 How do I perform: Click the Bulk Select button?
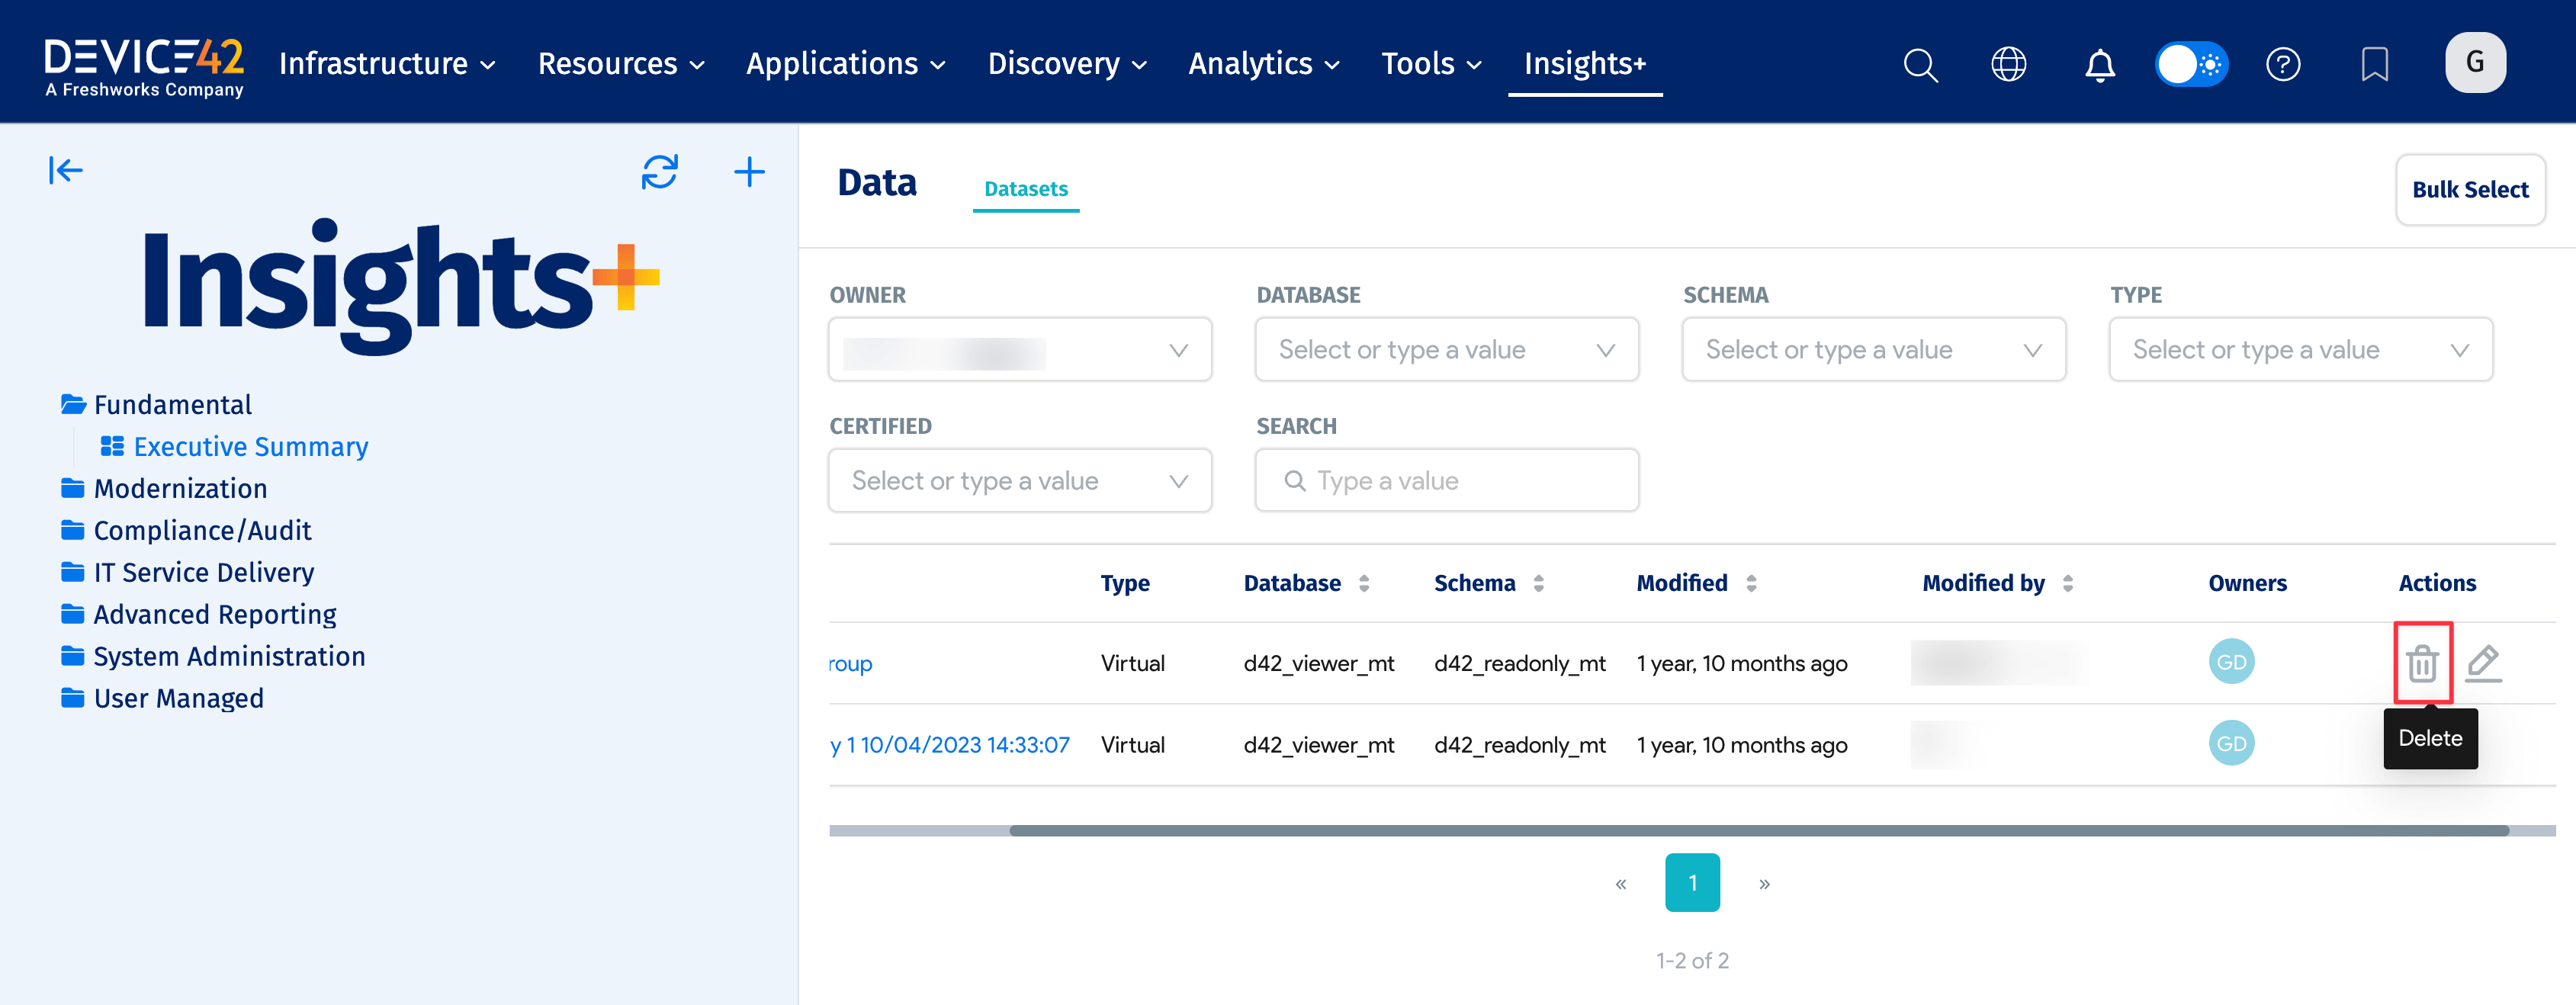coord(2470,189)
